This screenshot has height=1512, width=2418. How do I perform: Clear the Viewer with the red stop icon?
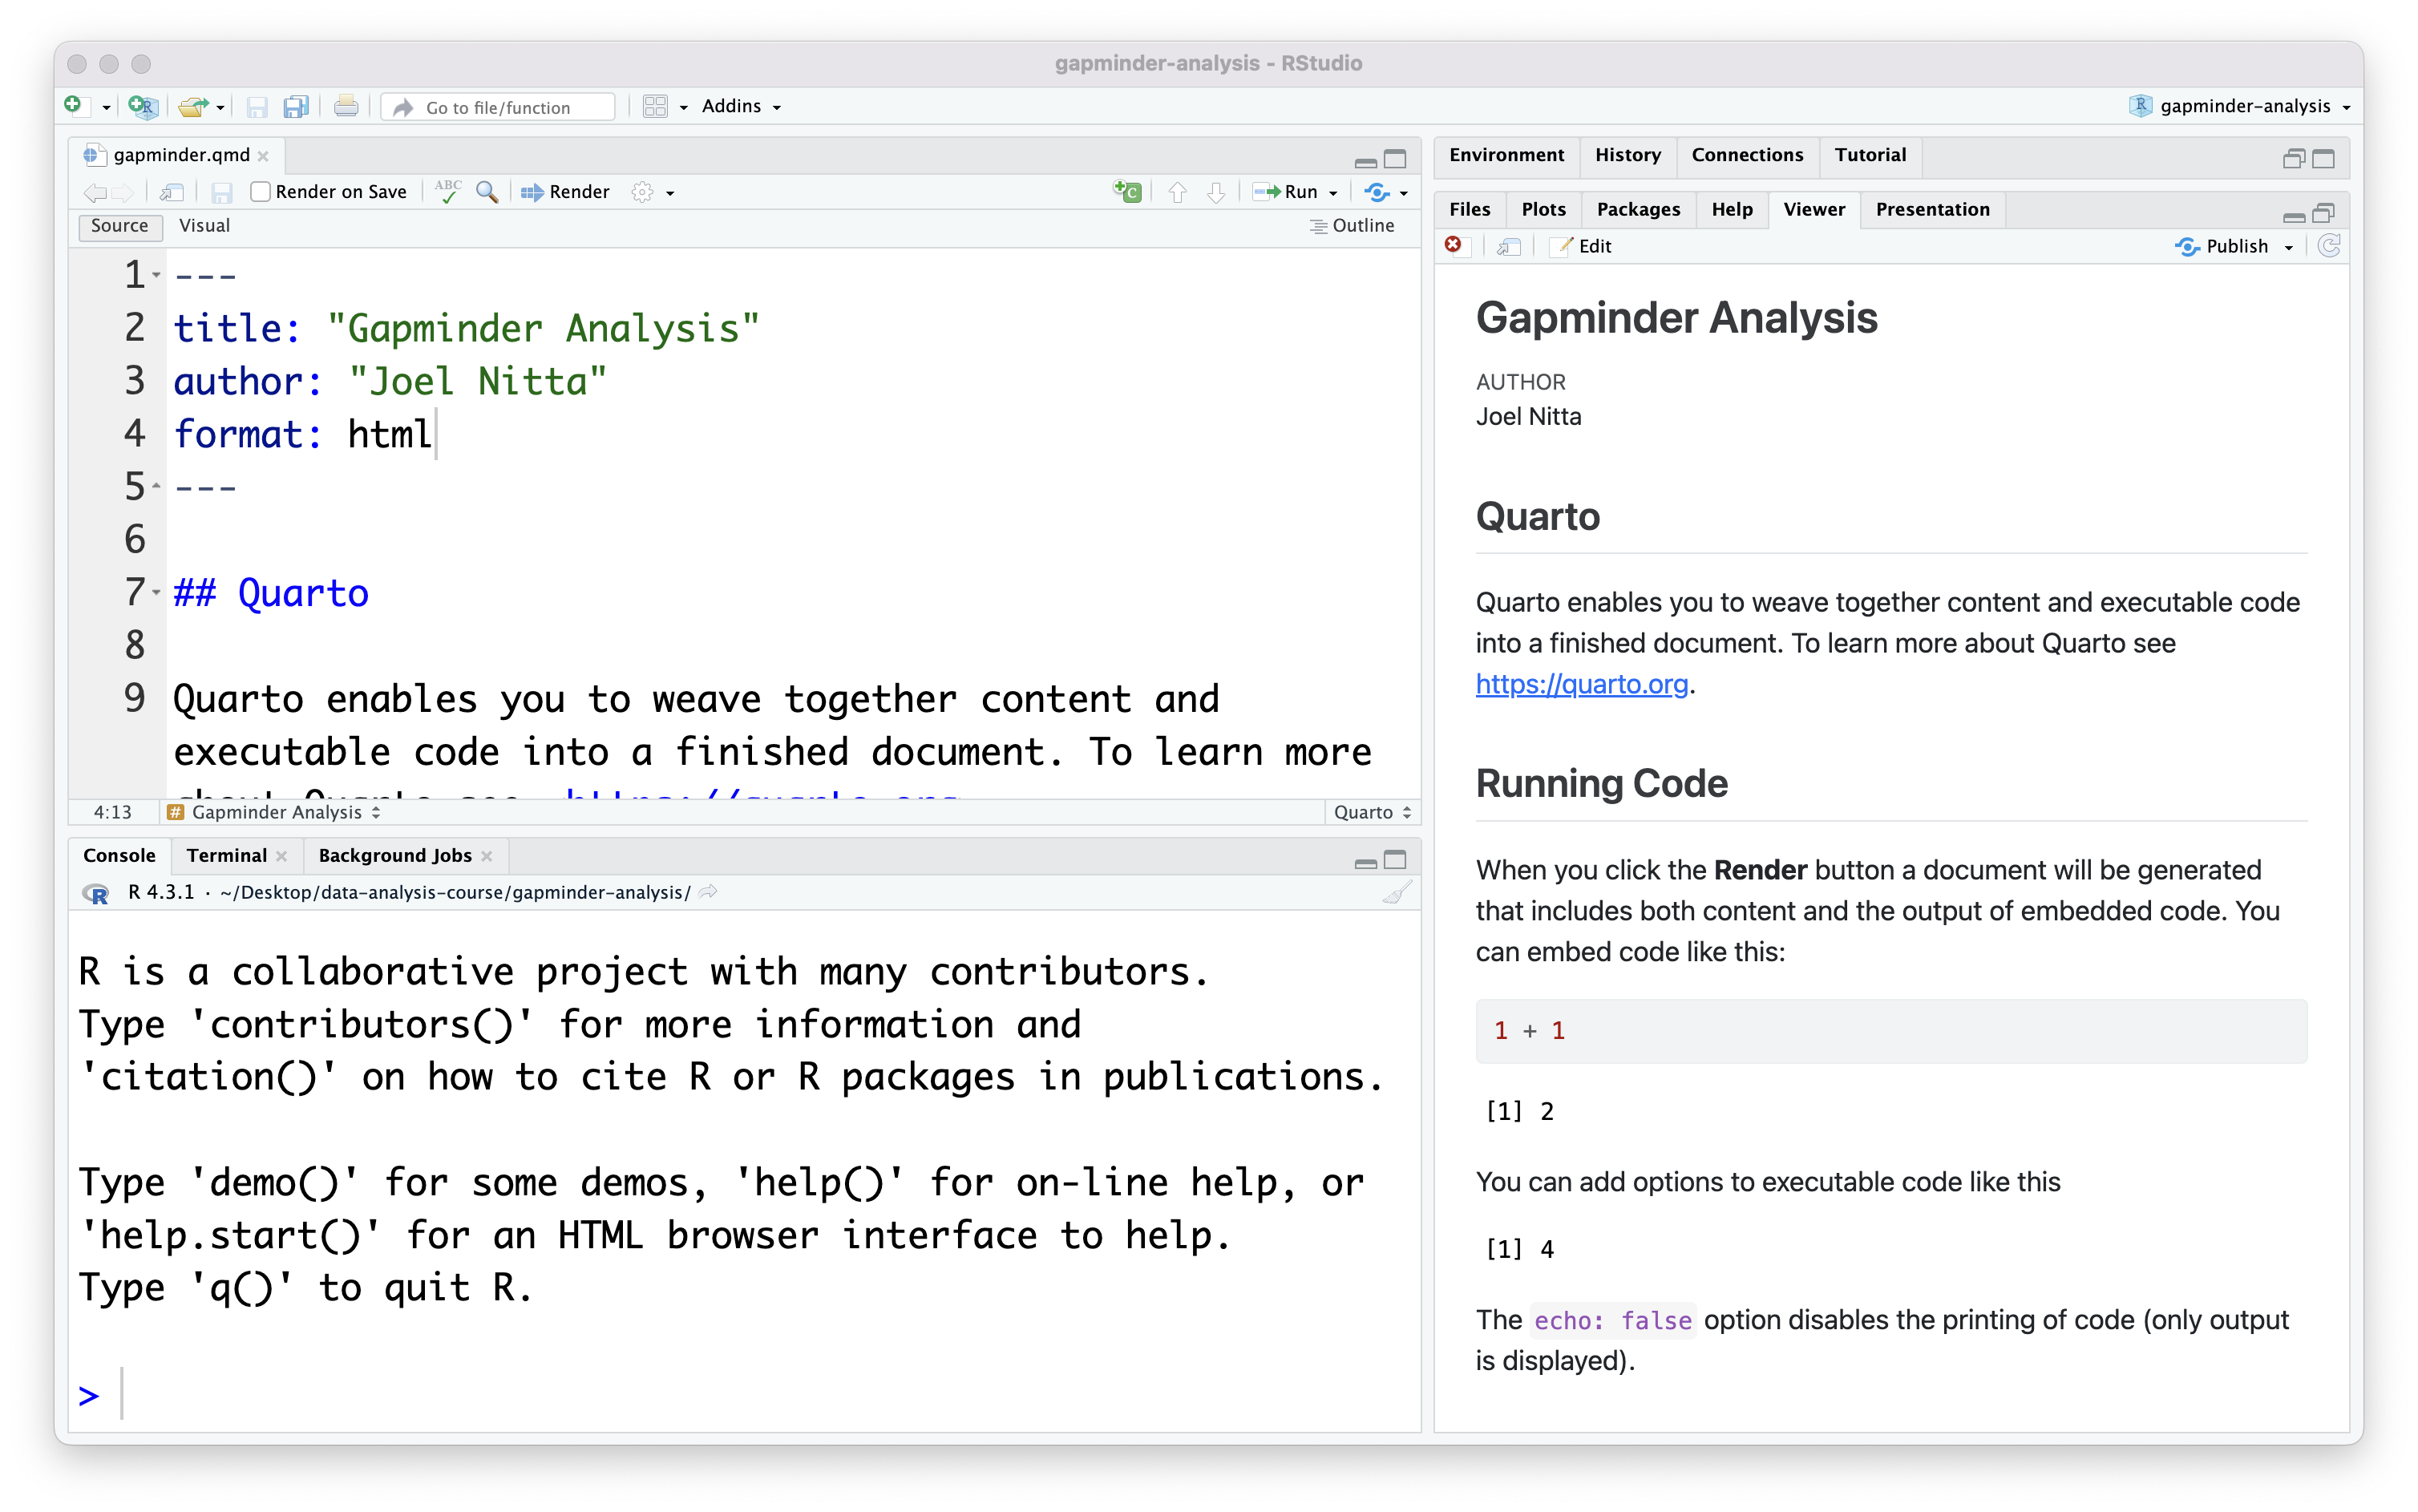pyautogui.click(x=1454, y=245)
